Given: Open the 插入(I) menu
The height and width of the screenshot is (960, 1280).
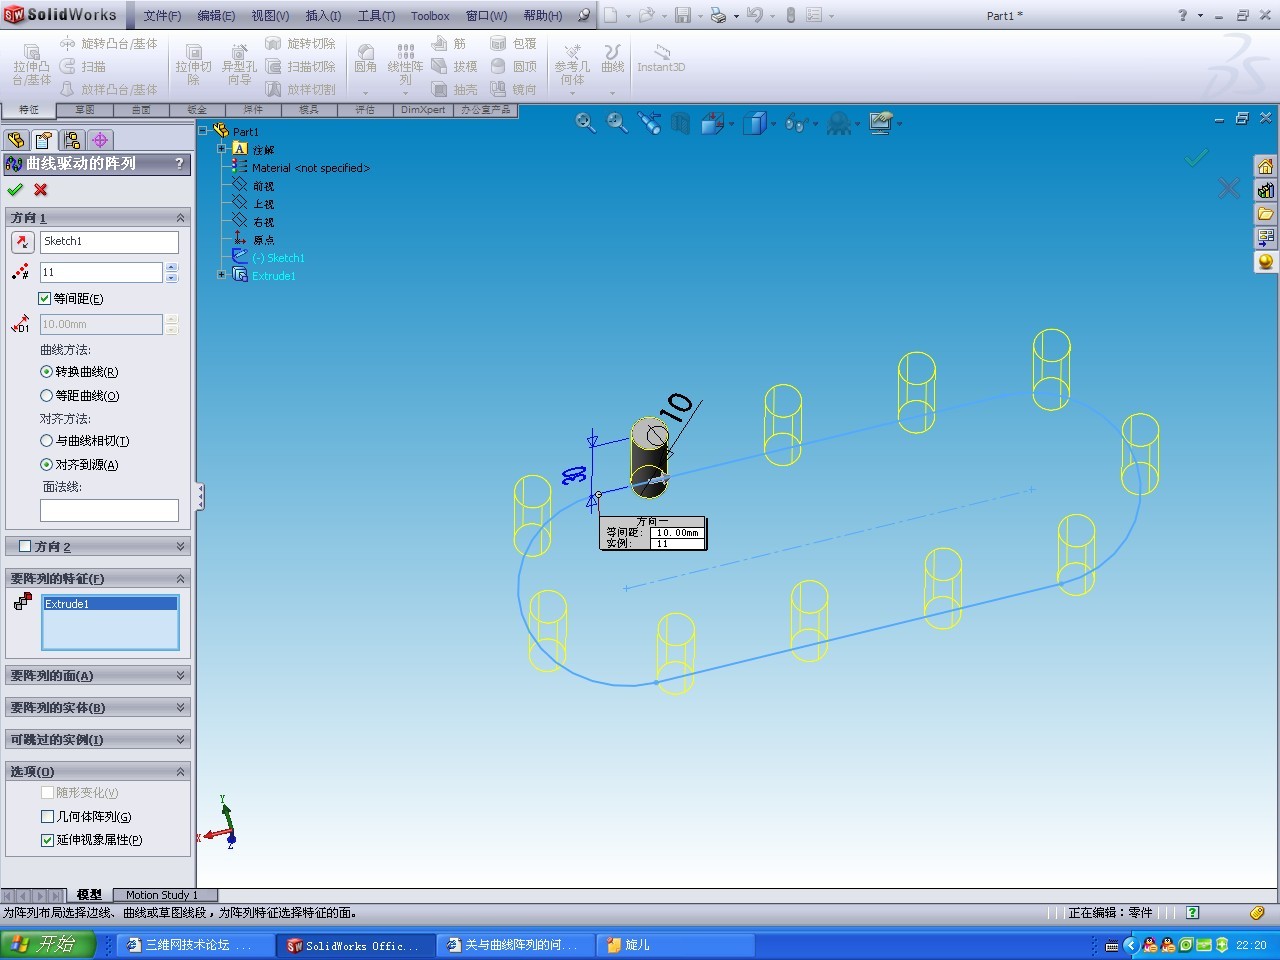Looking at the screenshot, I should coord(323,16).
